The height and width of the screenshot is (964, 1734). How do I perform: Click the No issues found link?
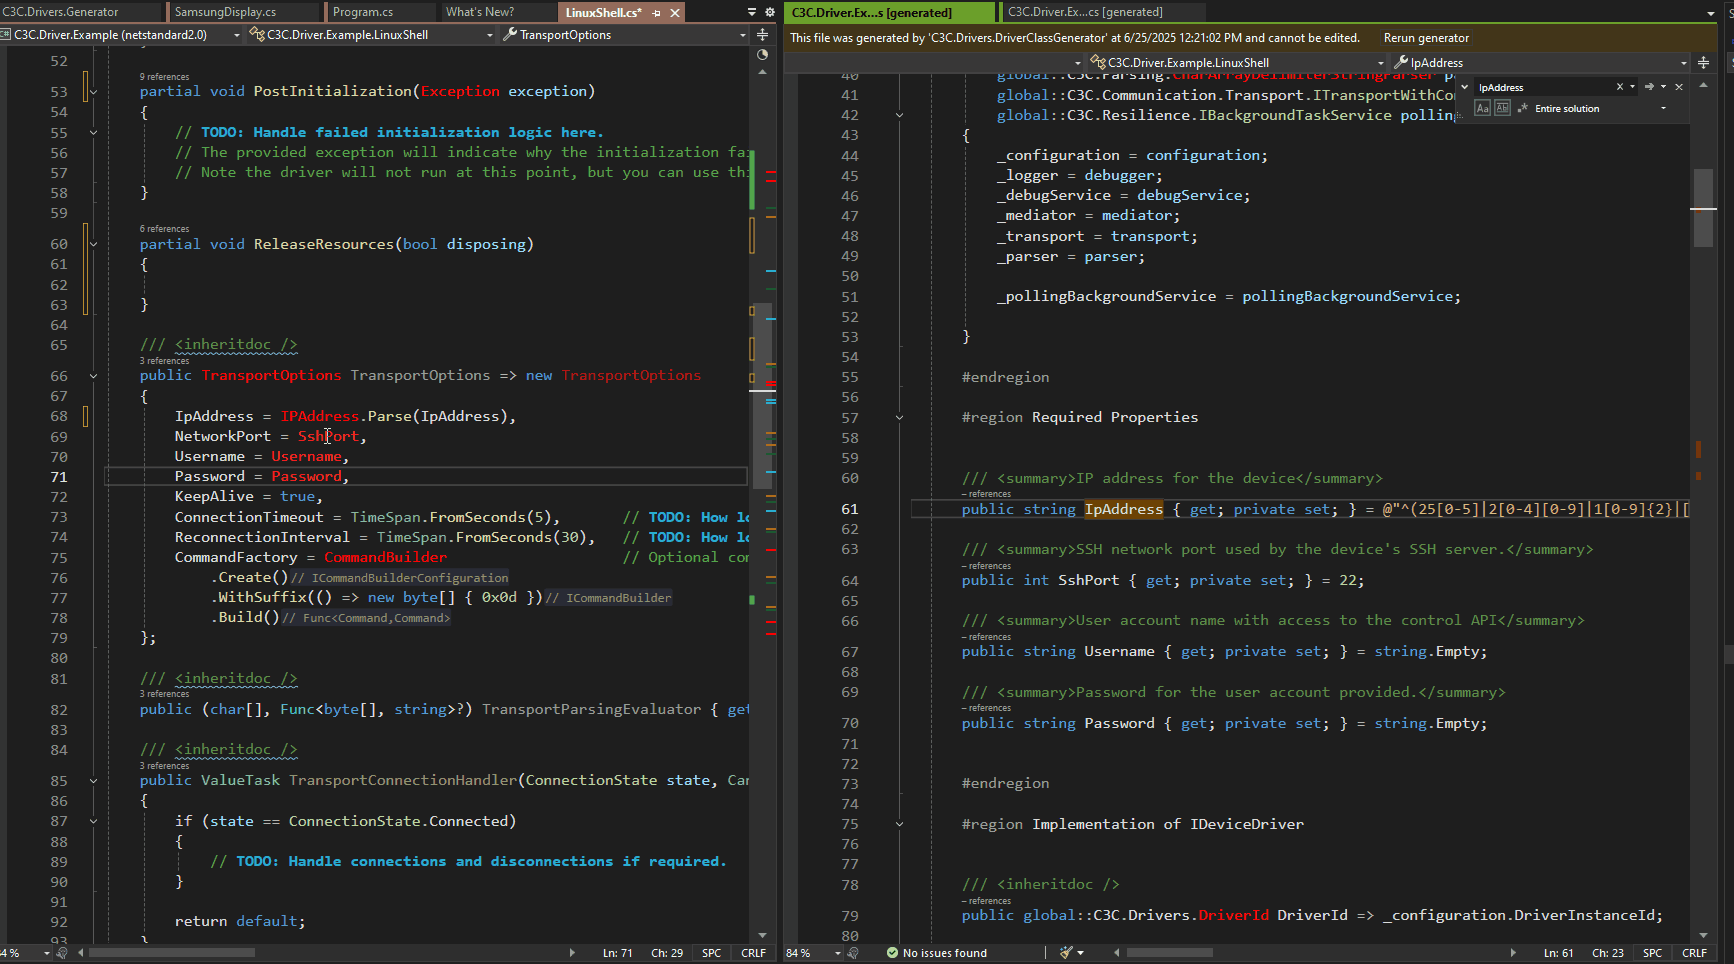[945, 953]
